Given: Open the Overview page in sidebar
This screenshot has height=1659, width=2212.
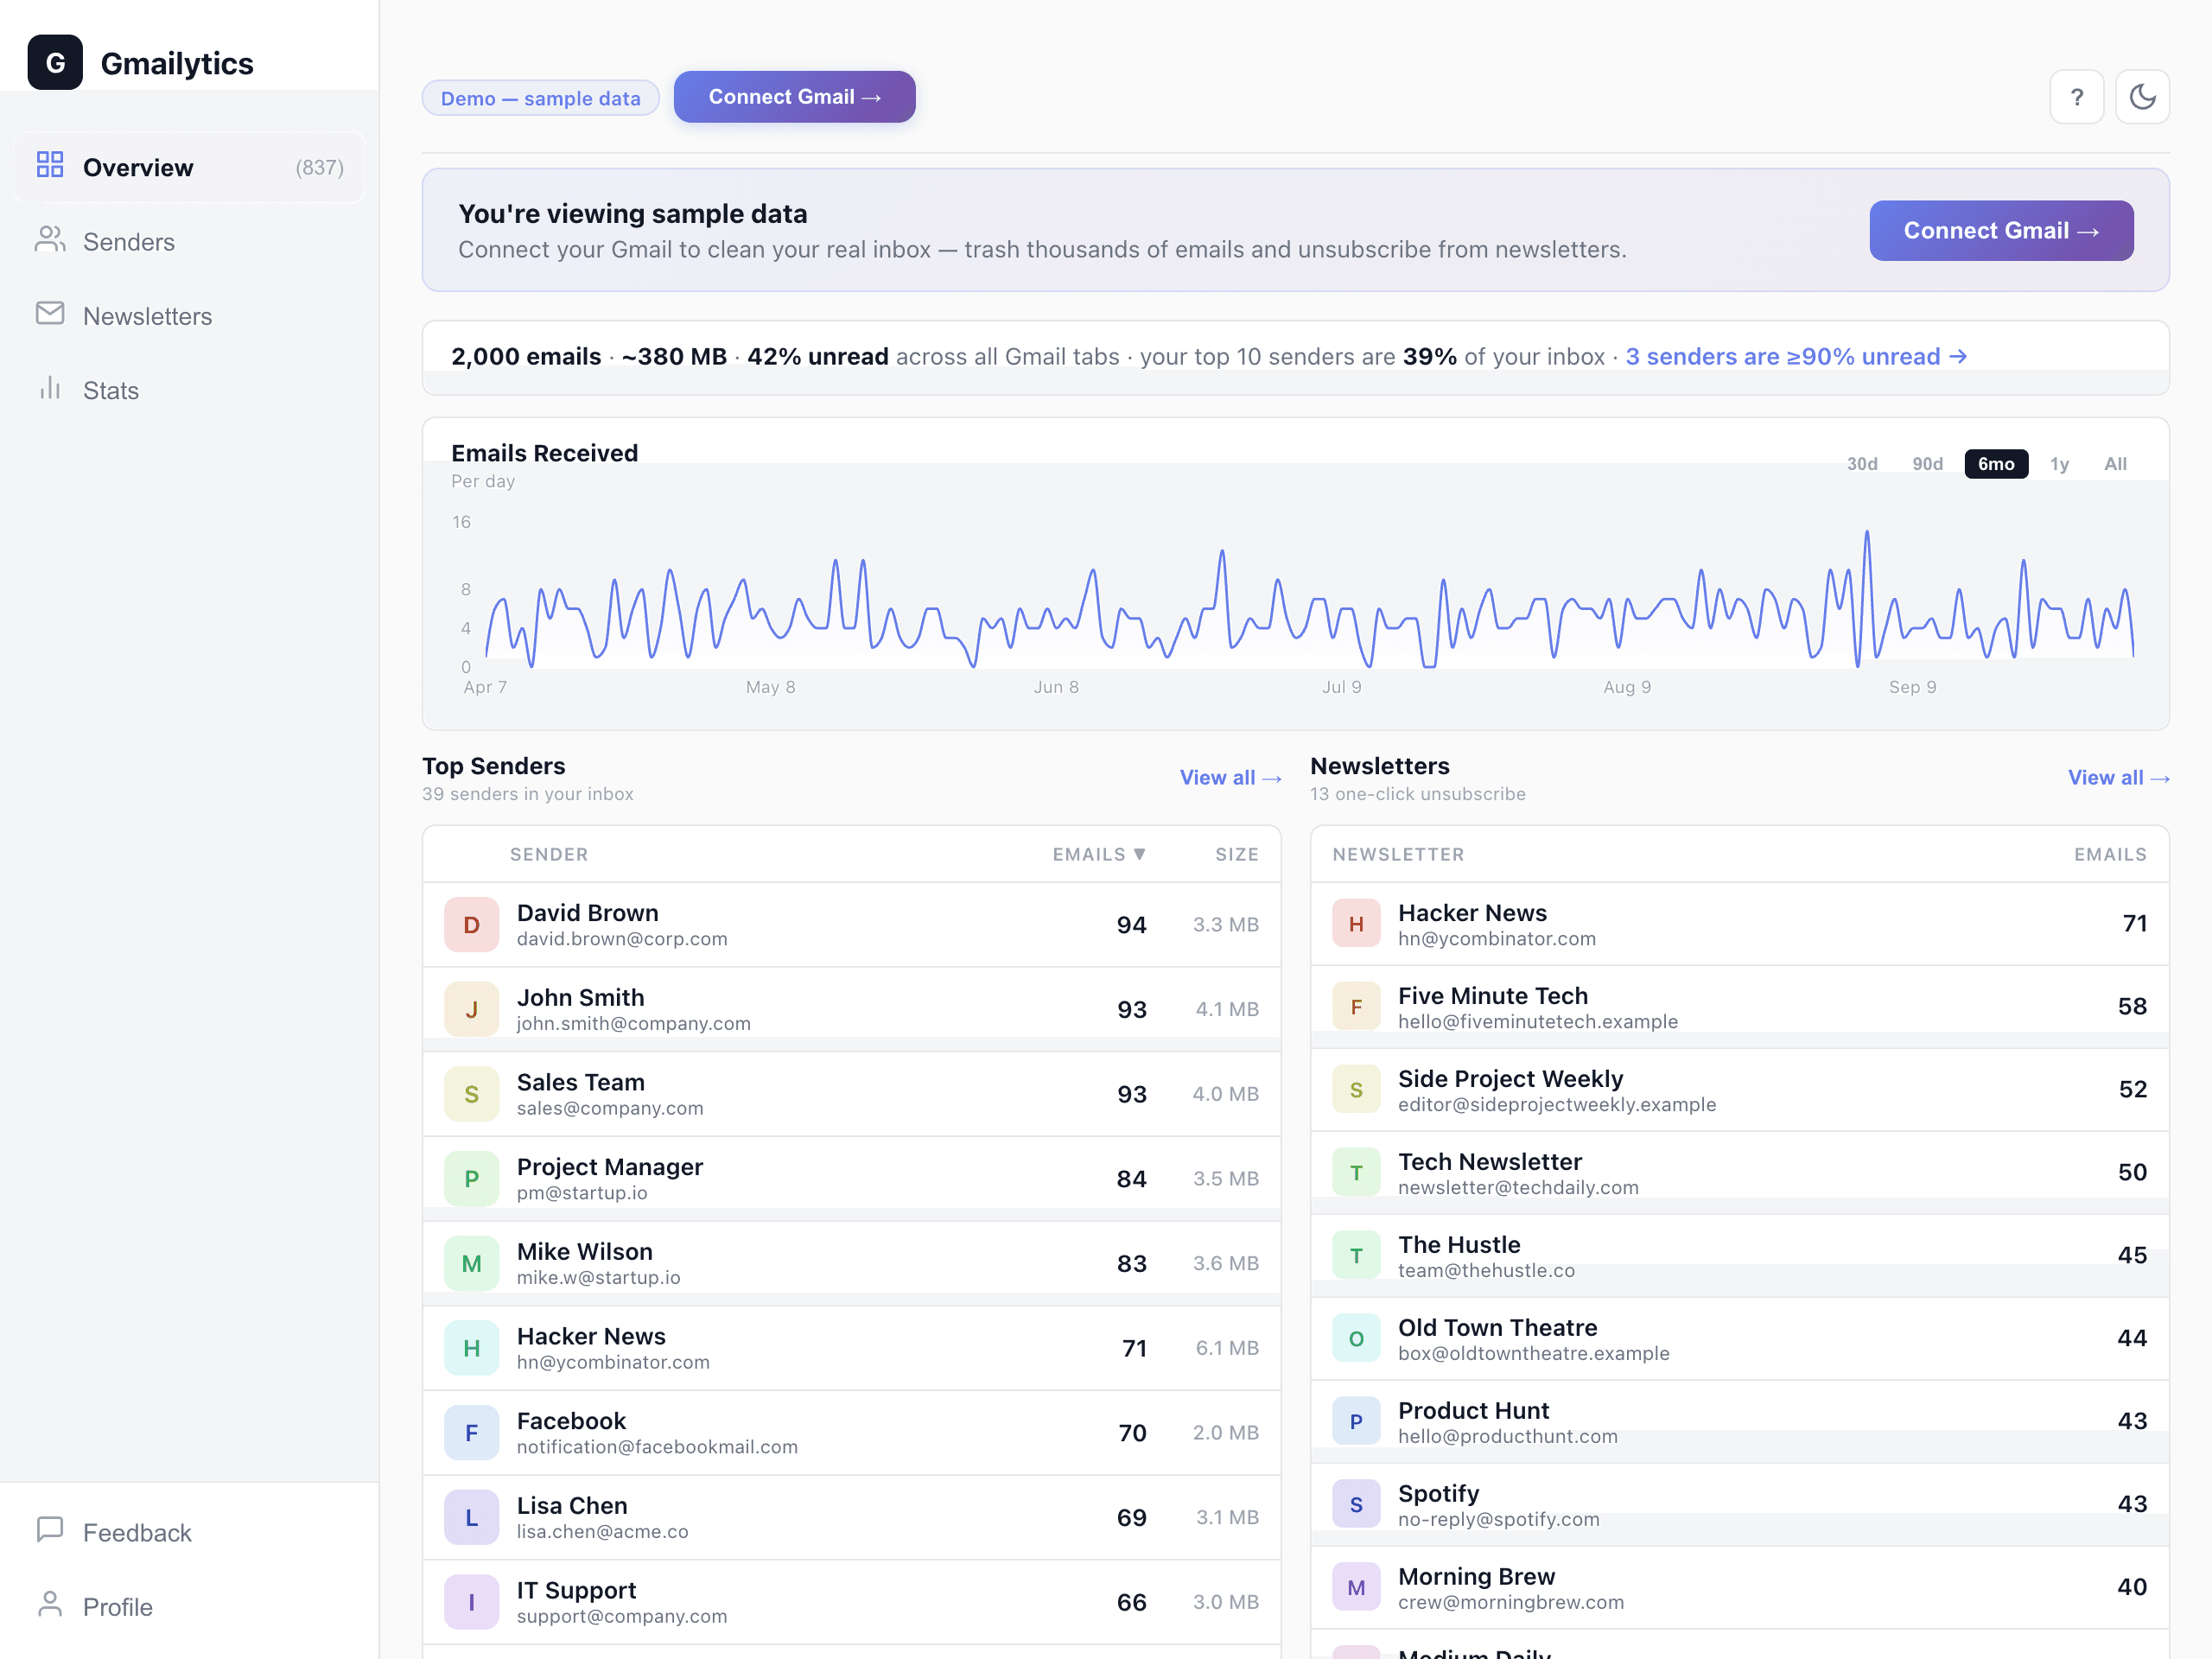Looking at the screenshot, I should pos(190,167).
